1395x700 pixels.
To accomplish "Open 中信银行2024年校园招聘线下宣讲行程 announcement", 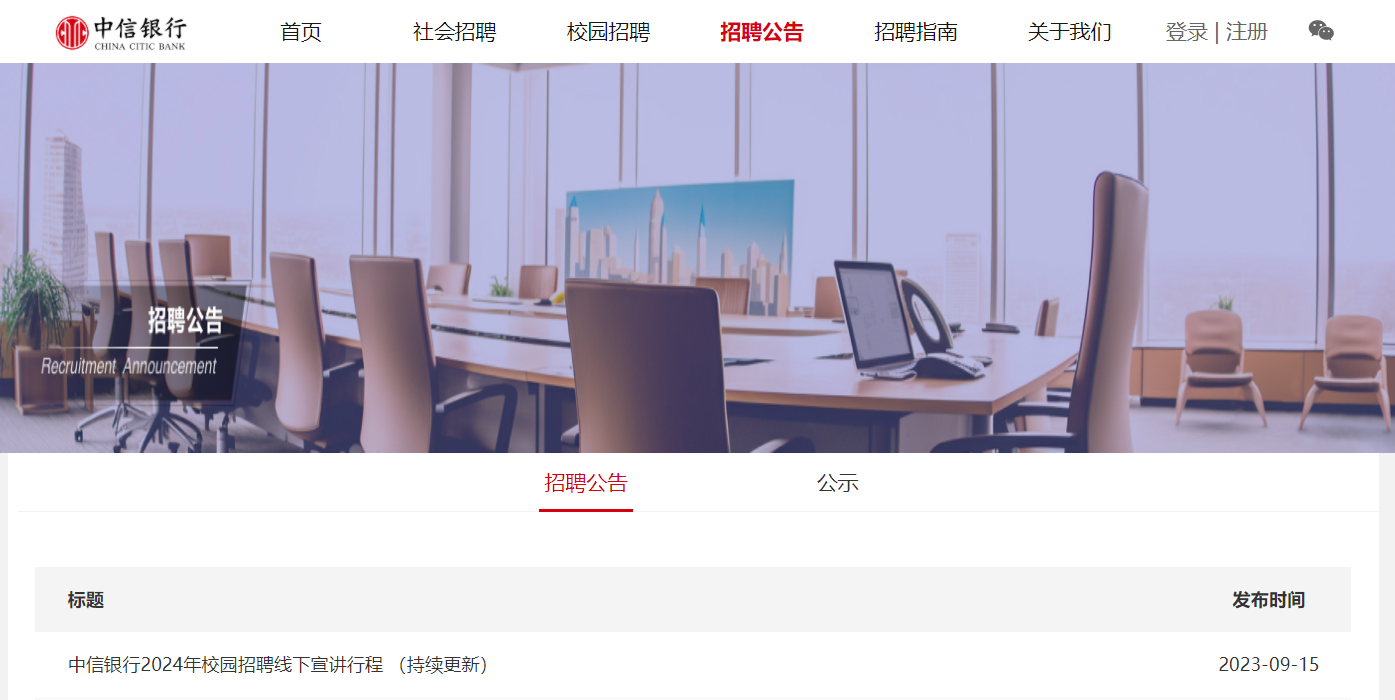I will click(278, 665).
